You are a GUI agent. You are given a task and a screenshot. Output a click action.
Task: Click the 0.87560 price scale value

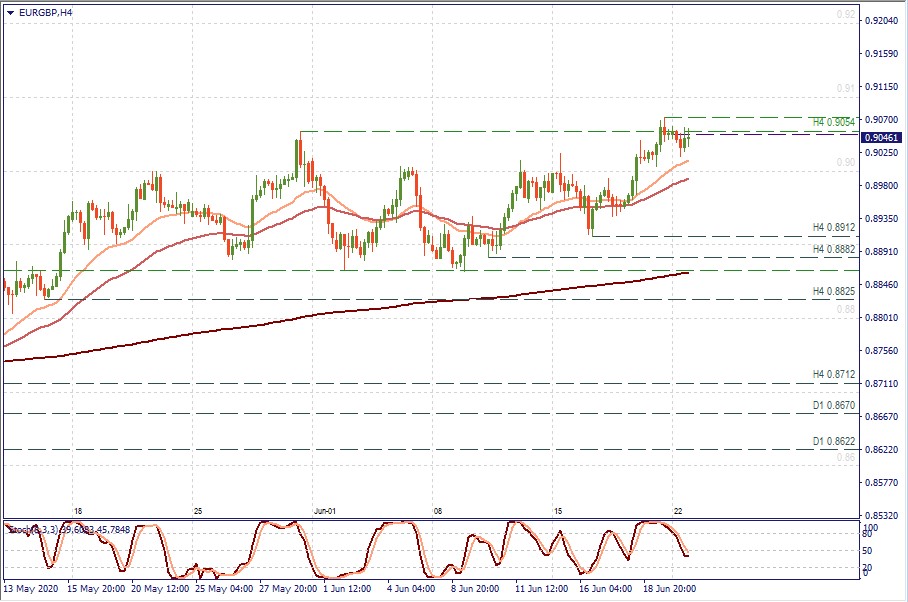coord(882,351)
